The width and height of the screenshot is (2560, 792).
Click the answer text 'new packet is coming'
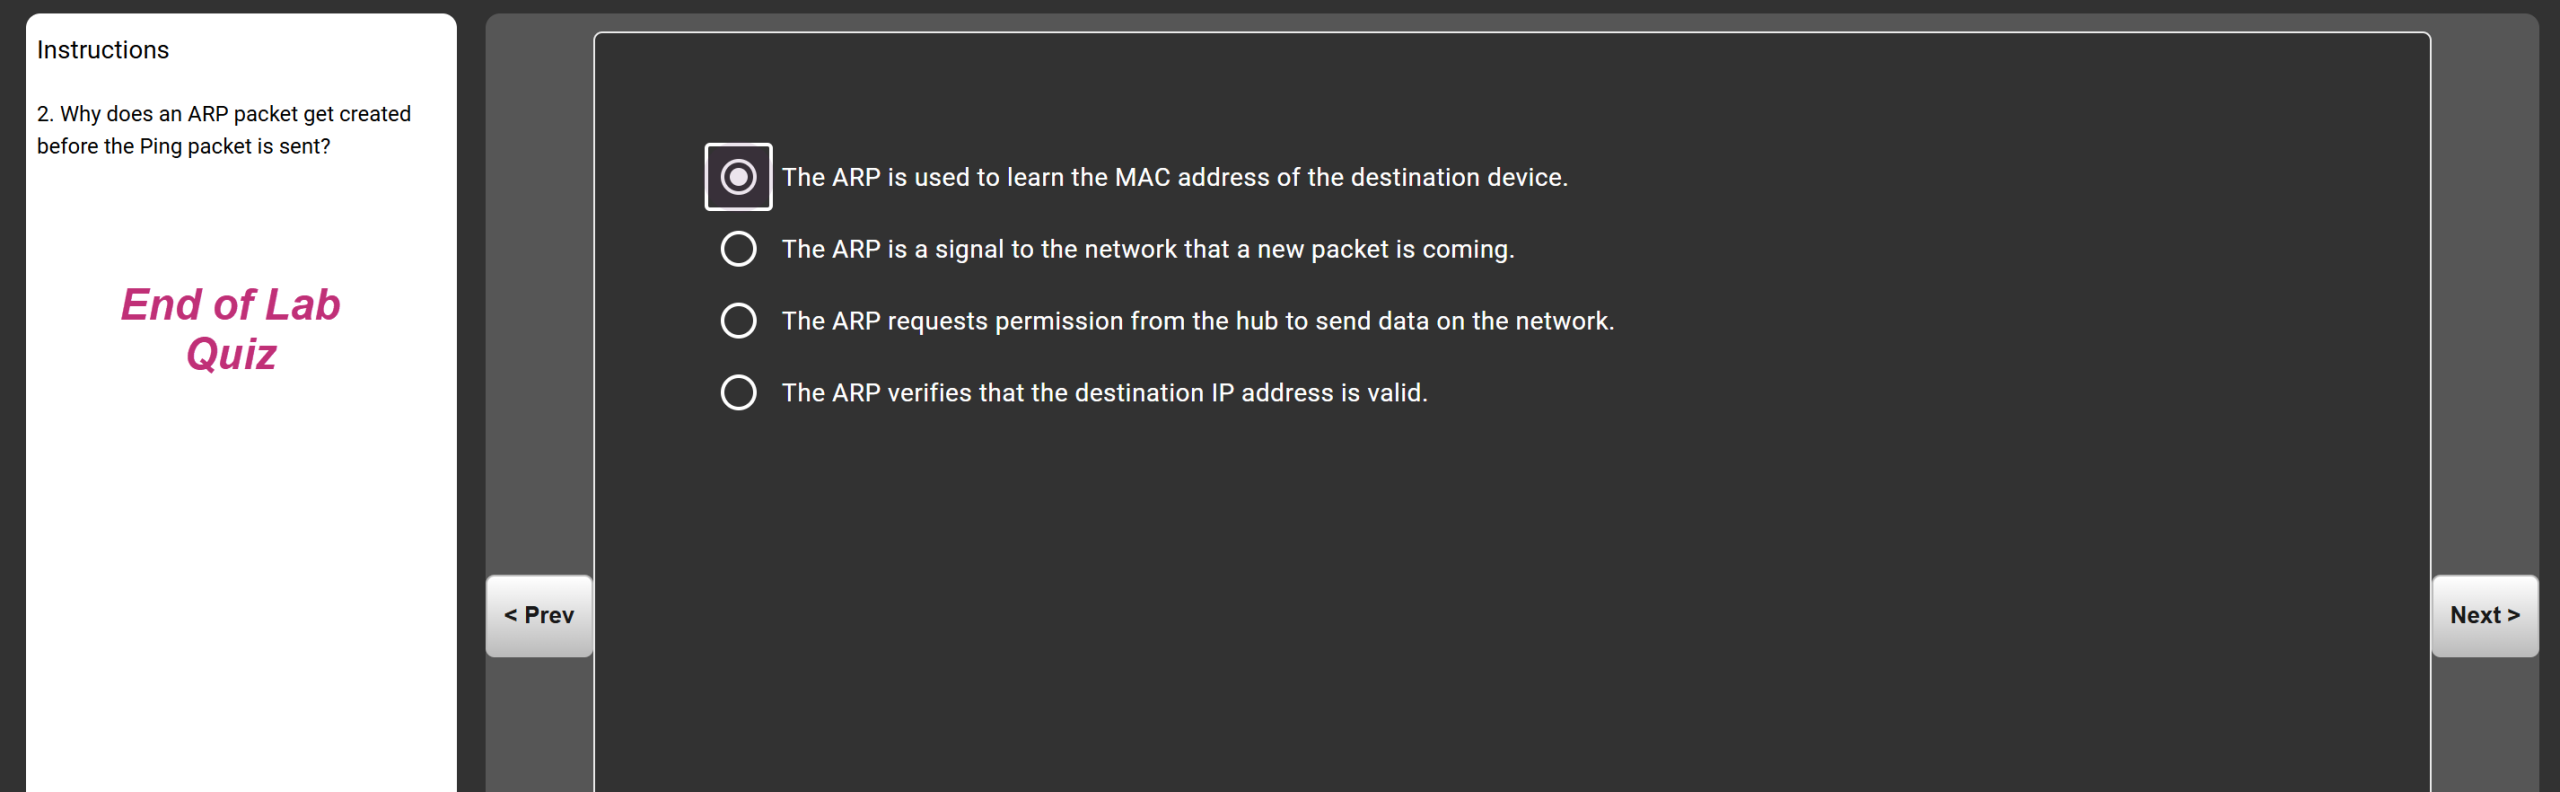1147,249
